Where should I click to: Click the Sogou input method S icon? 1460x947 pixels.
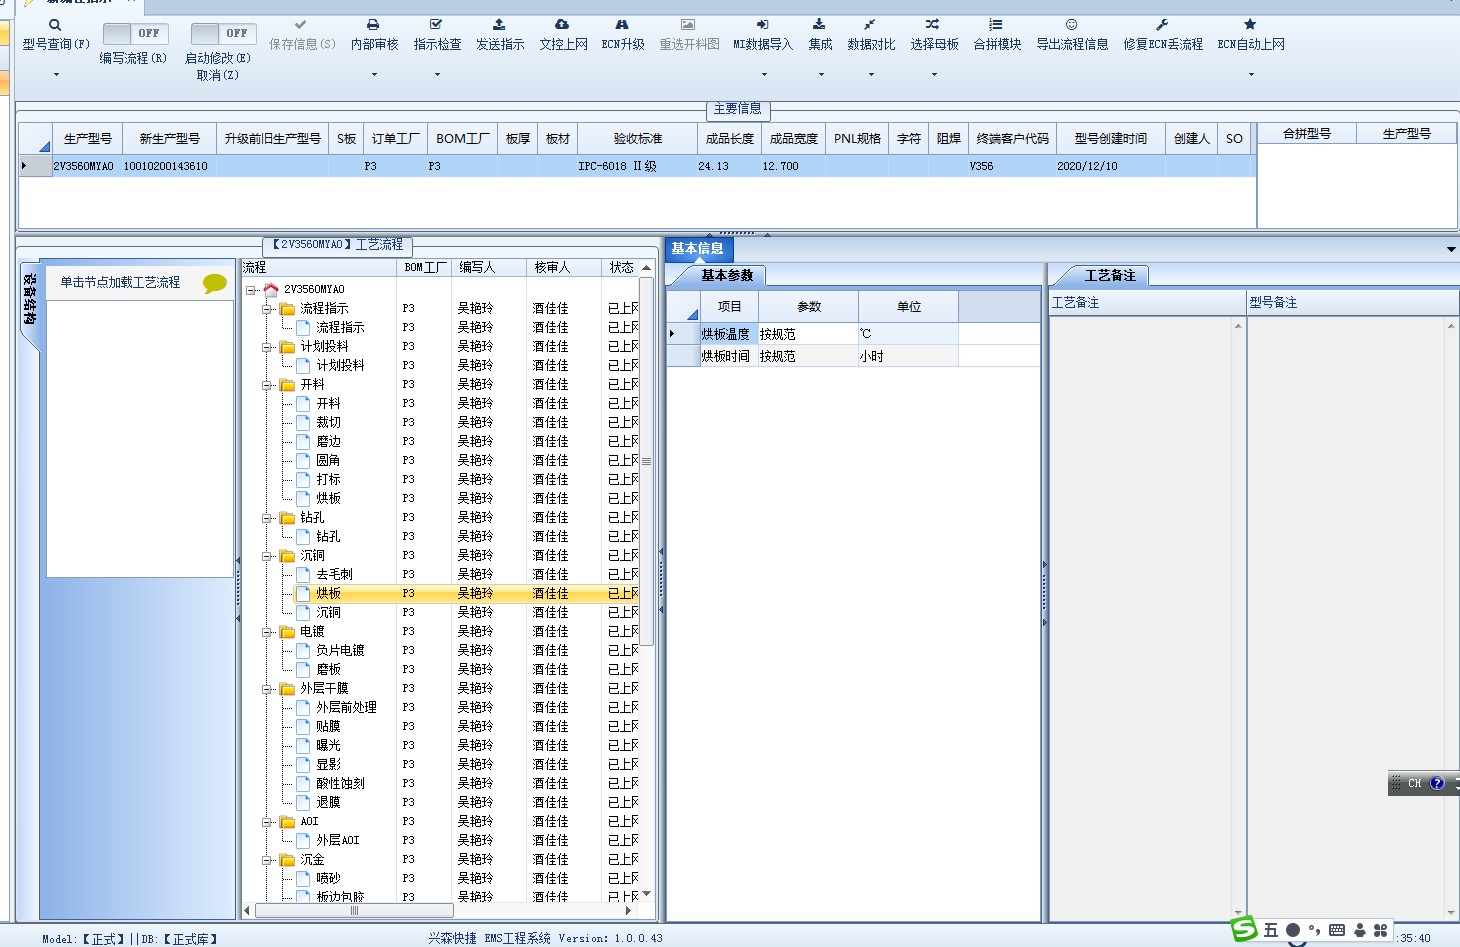(x=1244, y=929)
